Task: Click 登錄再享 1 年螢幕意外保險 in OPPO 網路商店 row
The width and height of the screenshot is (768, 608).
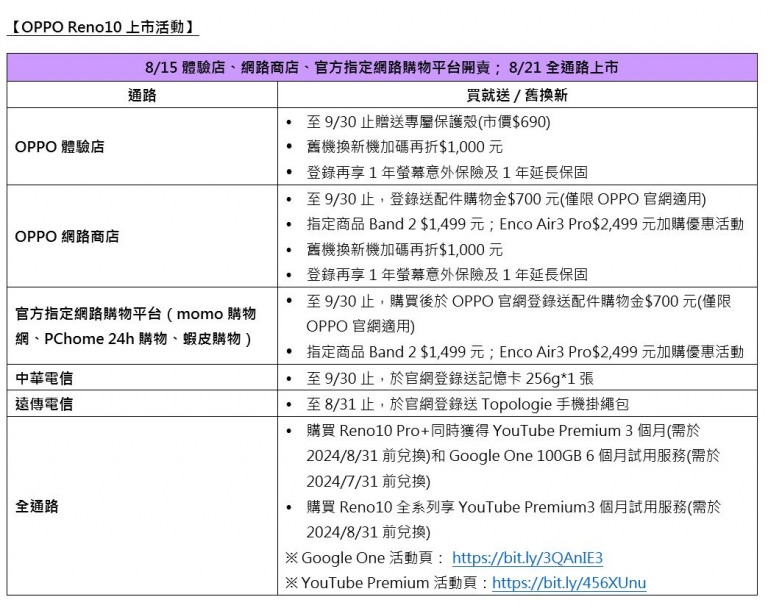Action: point(447,274)
